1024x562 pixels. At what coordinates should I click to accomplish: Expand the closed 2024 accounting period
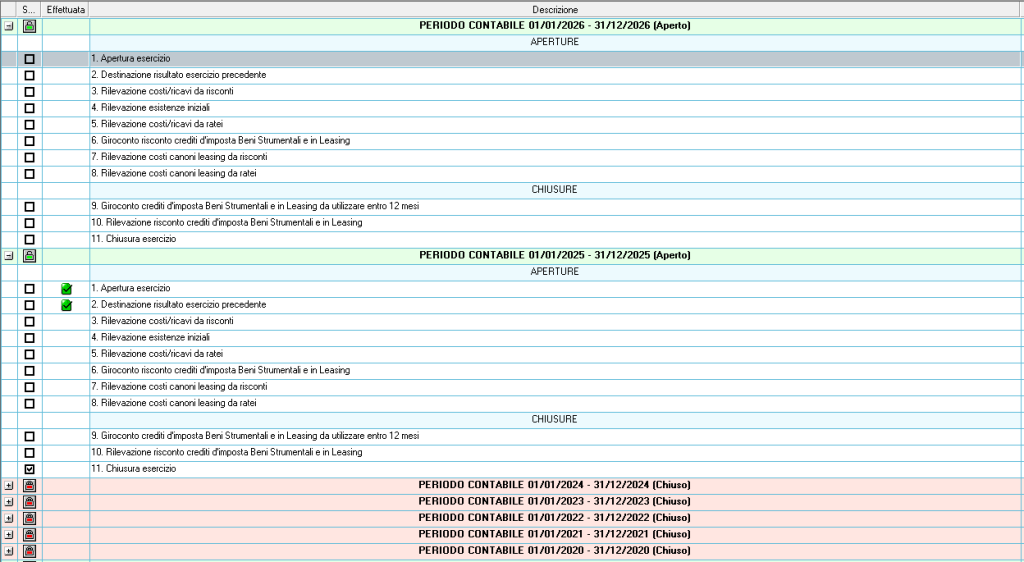click(8, 485)
